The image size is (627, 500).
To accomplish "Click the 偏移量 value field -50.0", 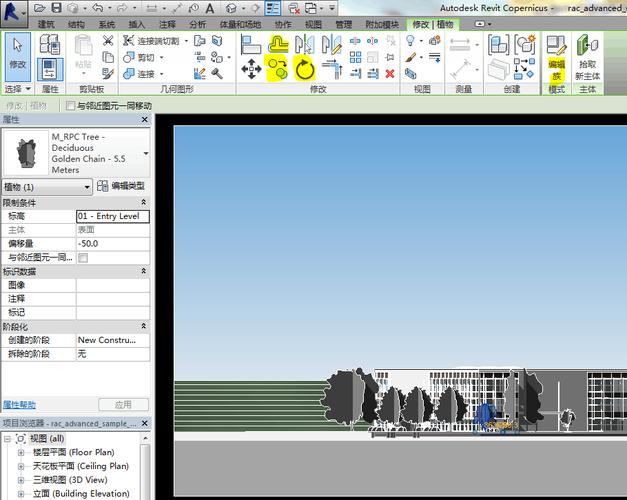I will pyautogui.click(x=112, y=243).
